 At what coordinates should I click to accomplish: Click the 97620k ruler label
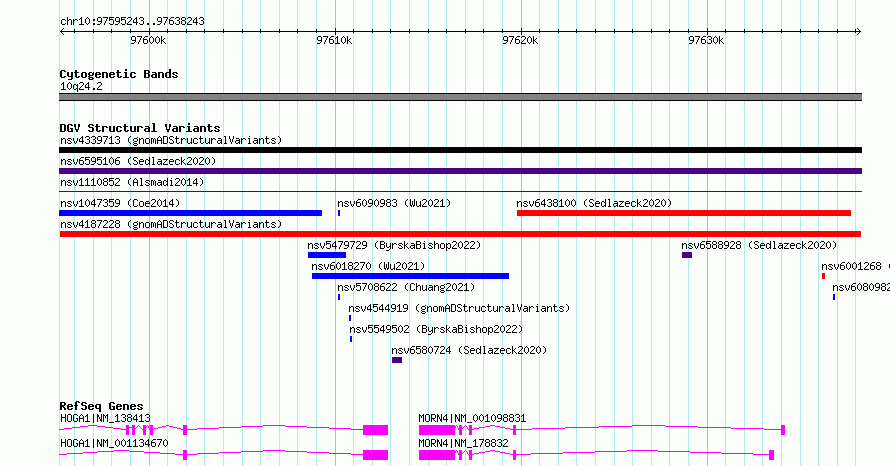coord(520,40)
